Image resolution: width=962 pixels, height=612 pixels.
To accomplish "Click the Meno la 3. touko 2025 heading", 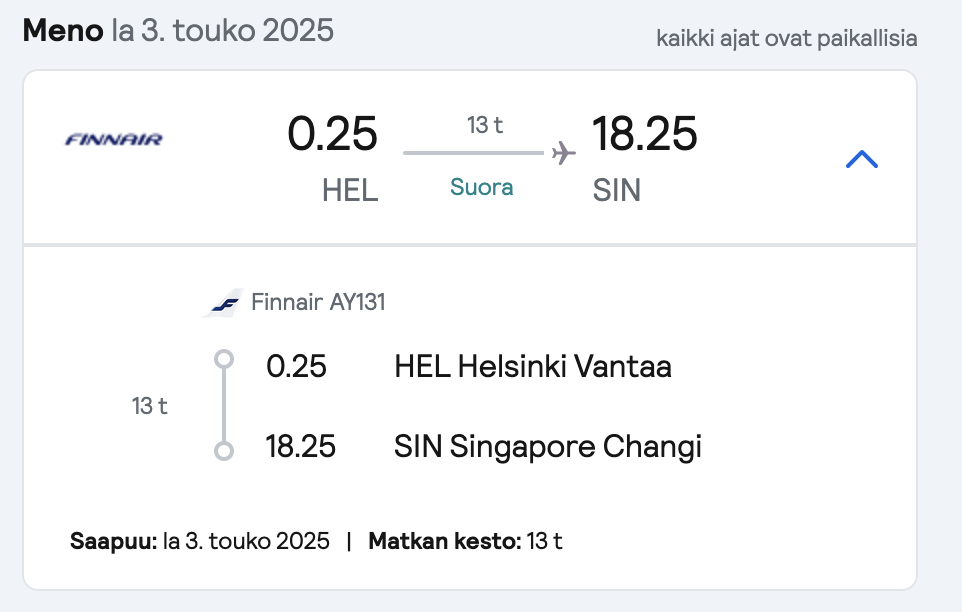I will coord(178,30).
